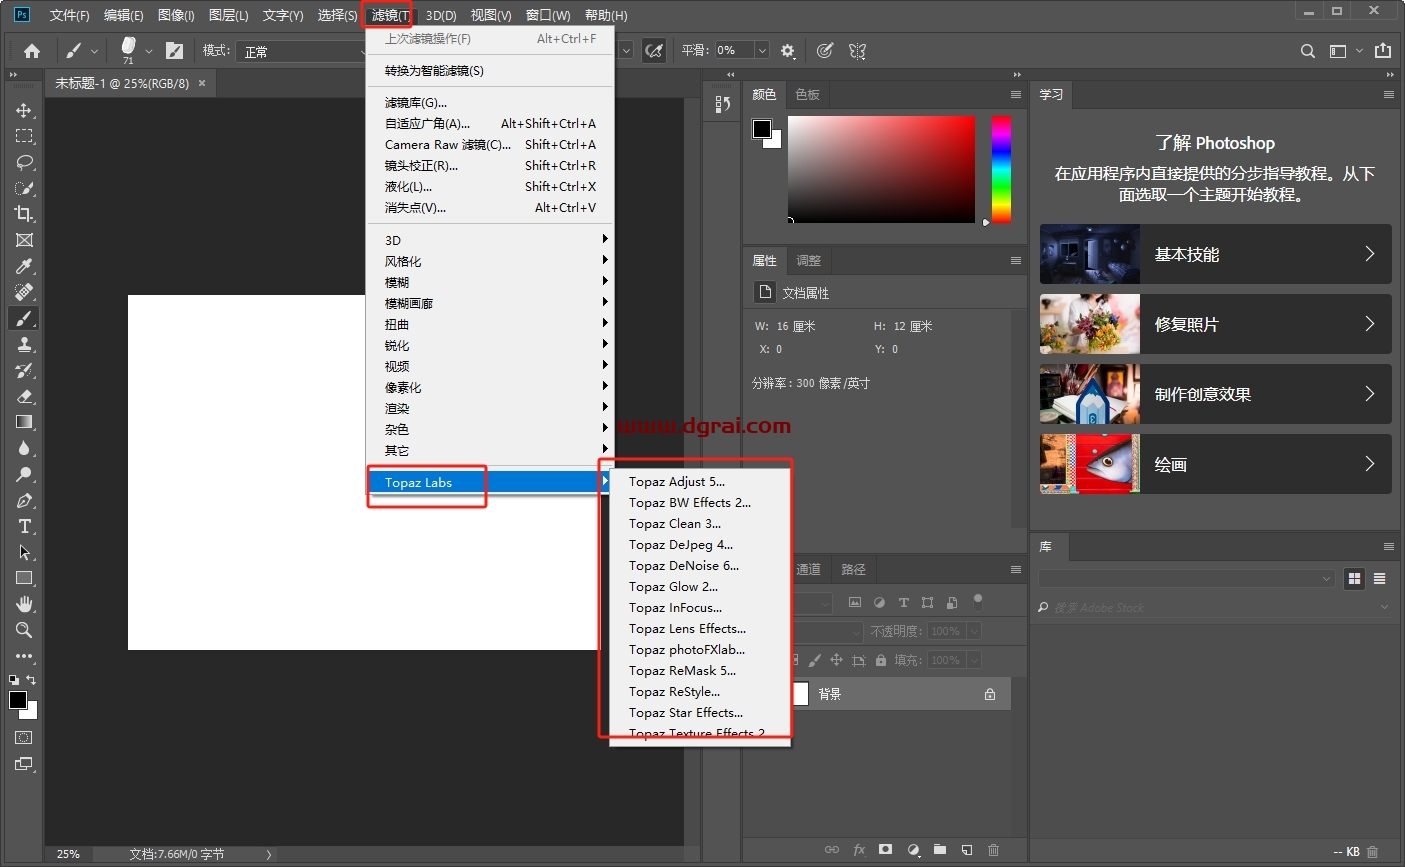Select the Crop tool
Viewport: 1405px width, 867px height.
pos(24,214)
